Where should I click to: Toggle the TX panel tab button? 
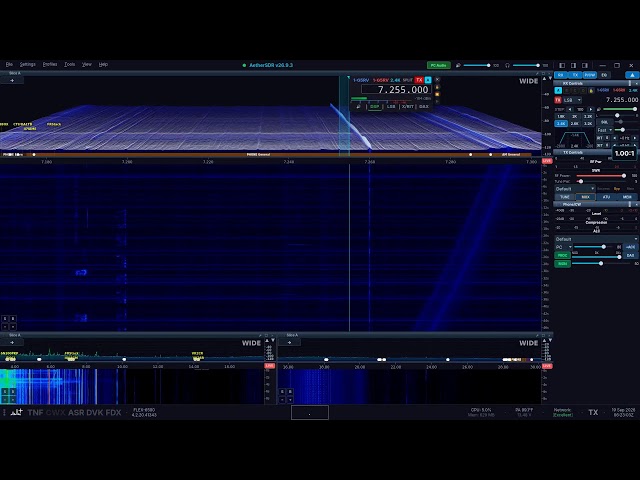coord(575,75)
